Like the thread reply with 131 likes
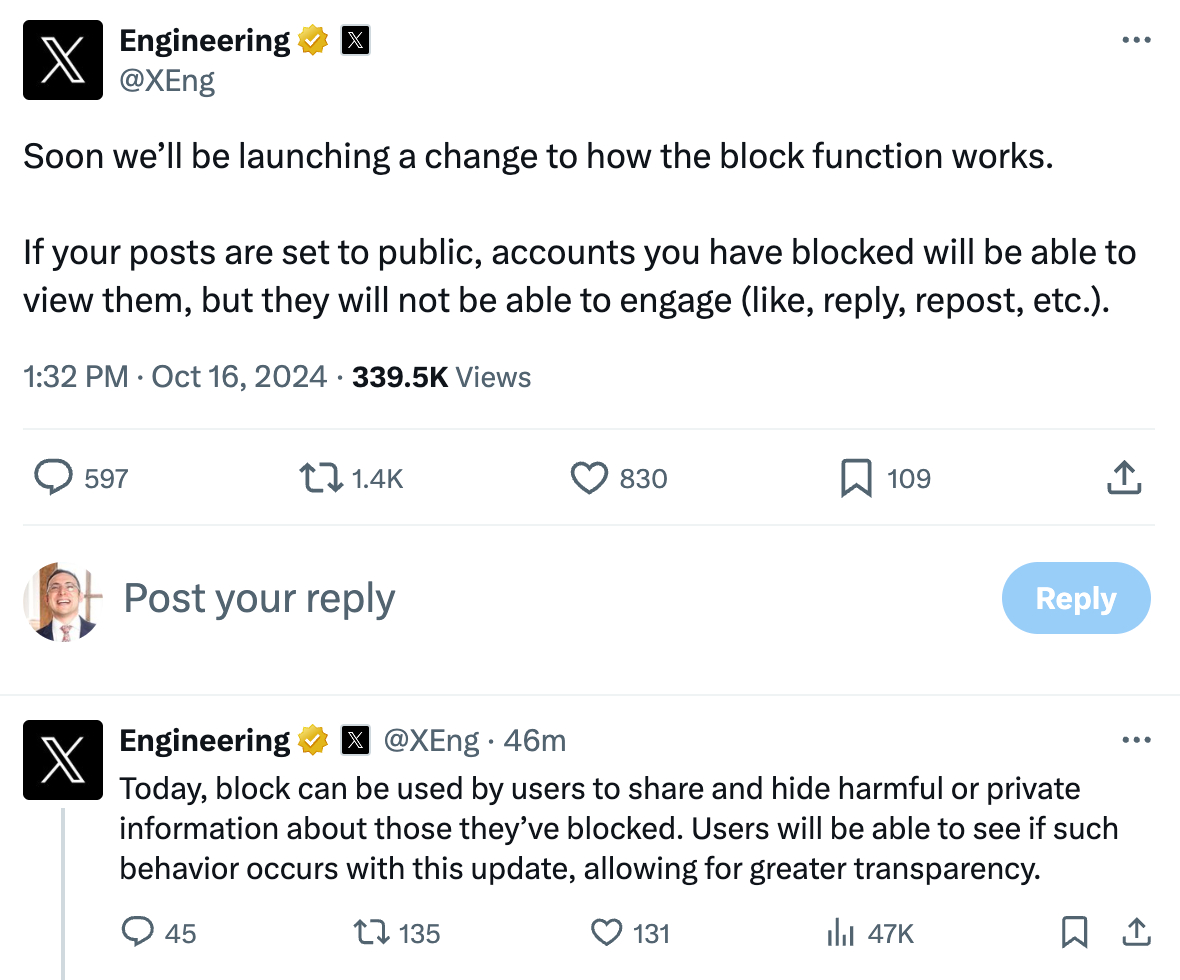Screen dimensions: 1180x980 tap(606, 933)
